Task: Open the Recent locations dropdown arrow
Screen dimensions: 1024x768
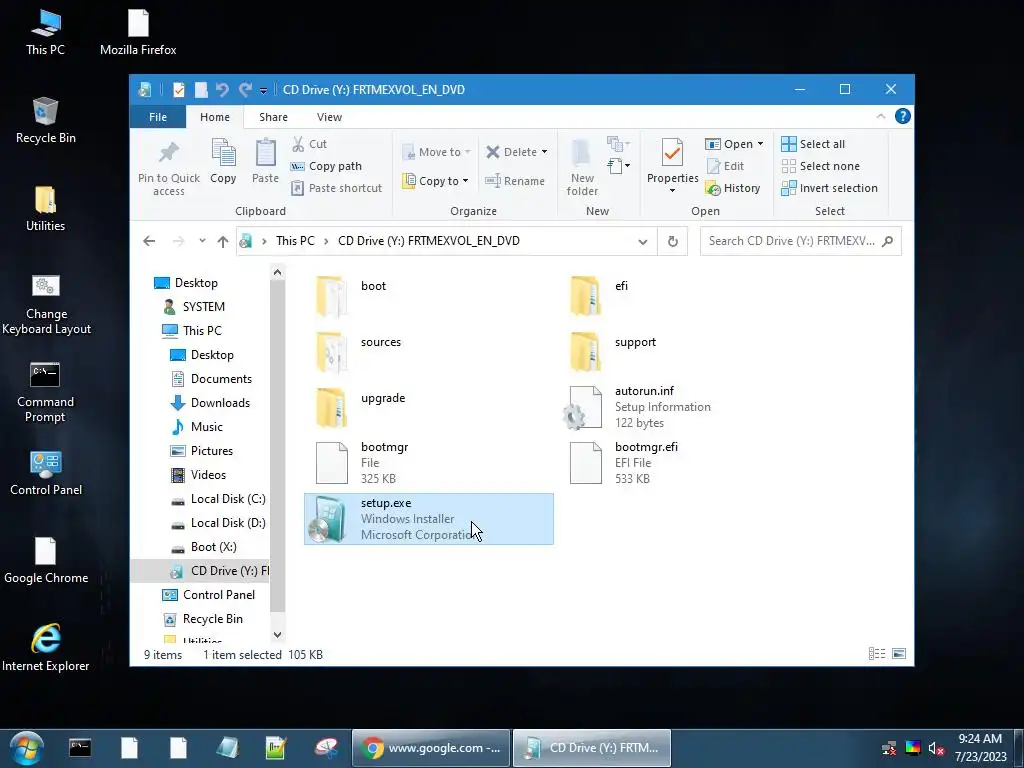Action: [x=202, y=241]
